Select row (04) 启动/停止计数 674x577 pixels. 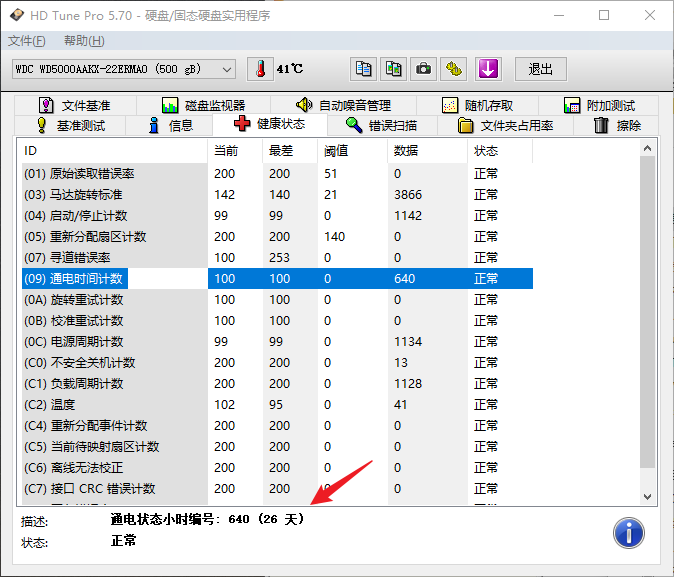click(x=277, y=216)
